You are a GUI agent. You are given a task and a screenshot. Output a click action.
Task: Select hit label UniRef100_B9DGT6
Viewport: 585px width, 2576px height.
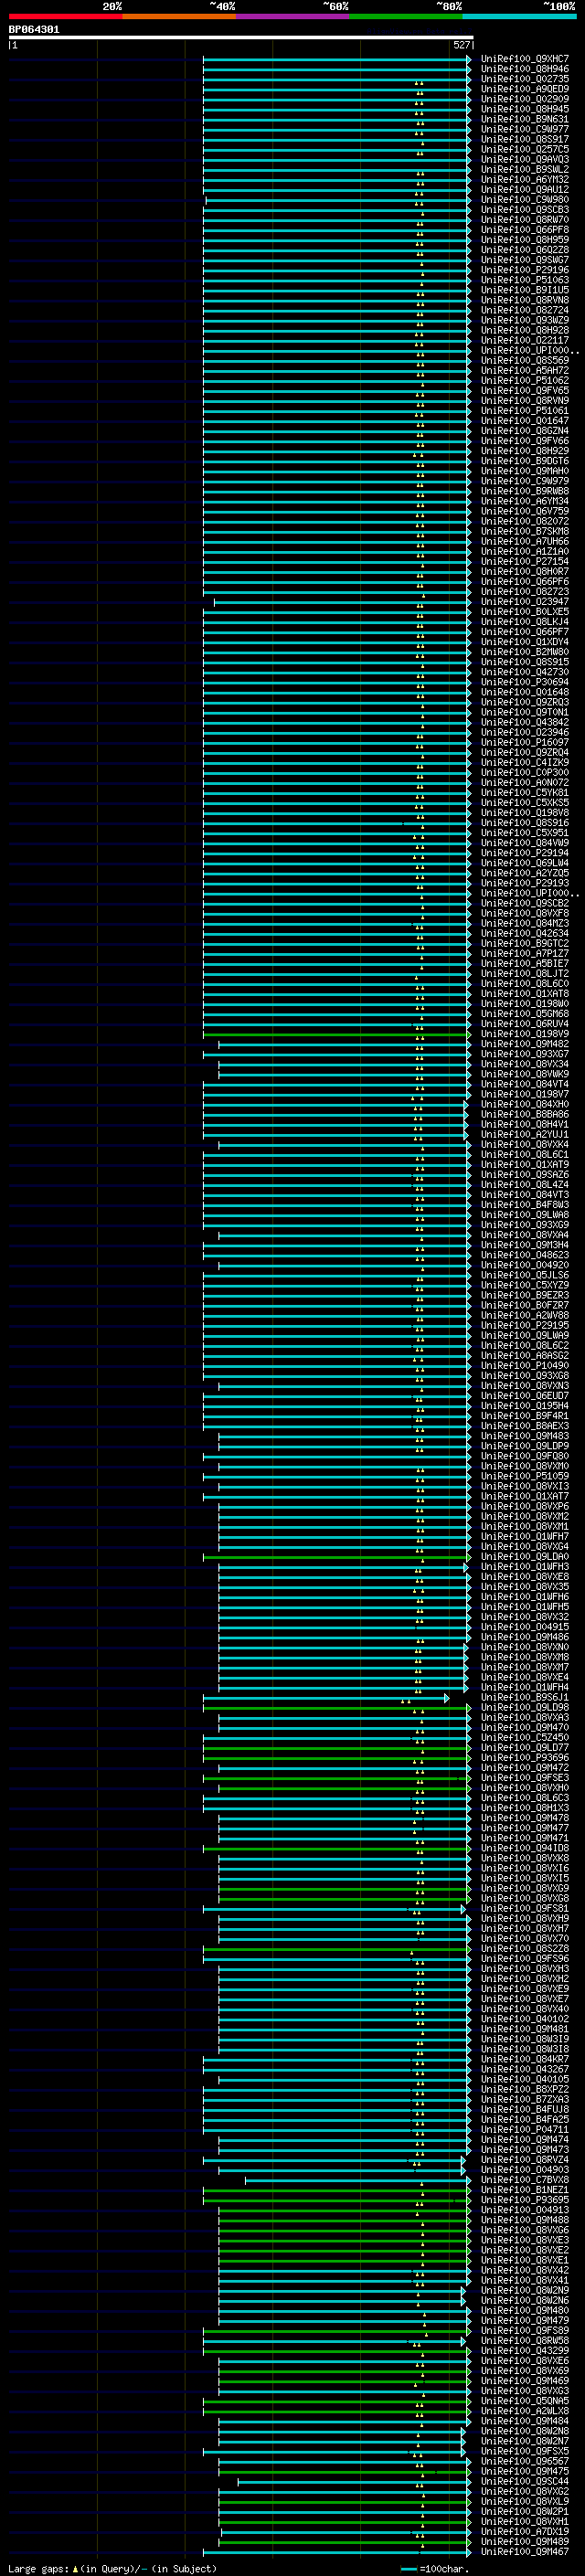525,461
